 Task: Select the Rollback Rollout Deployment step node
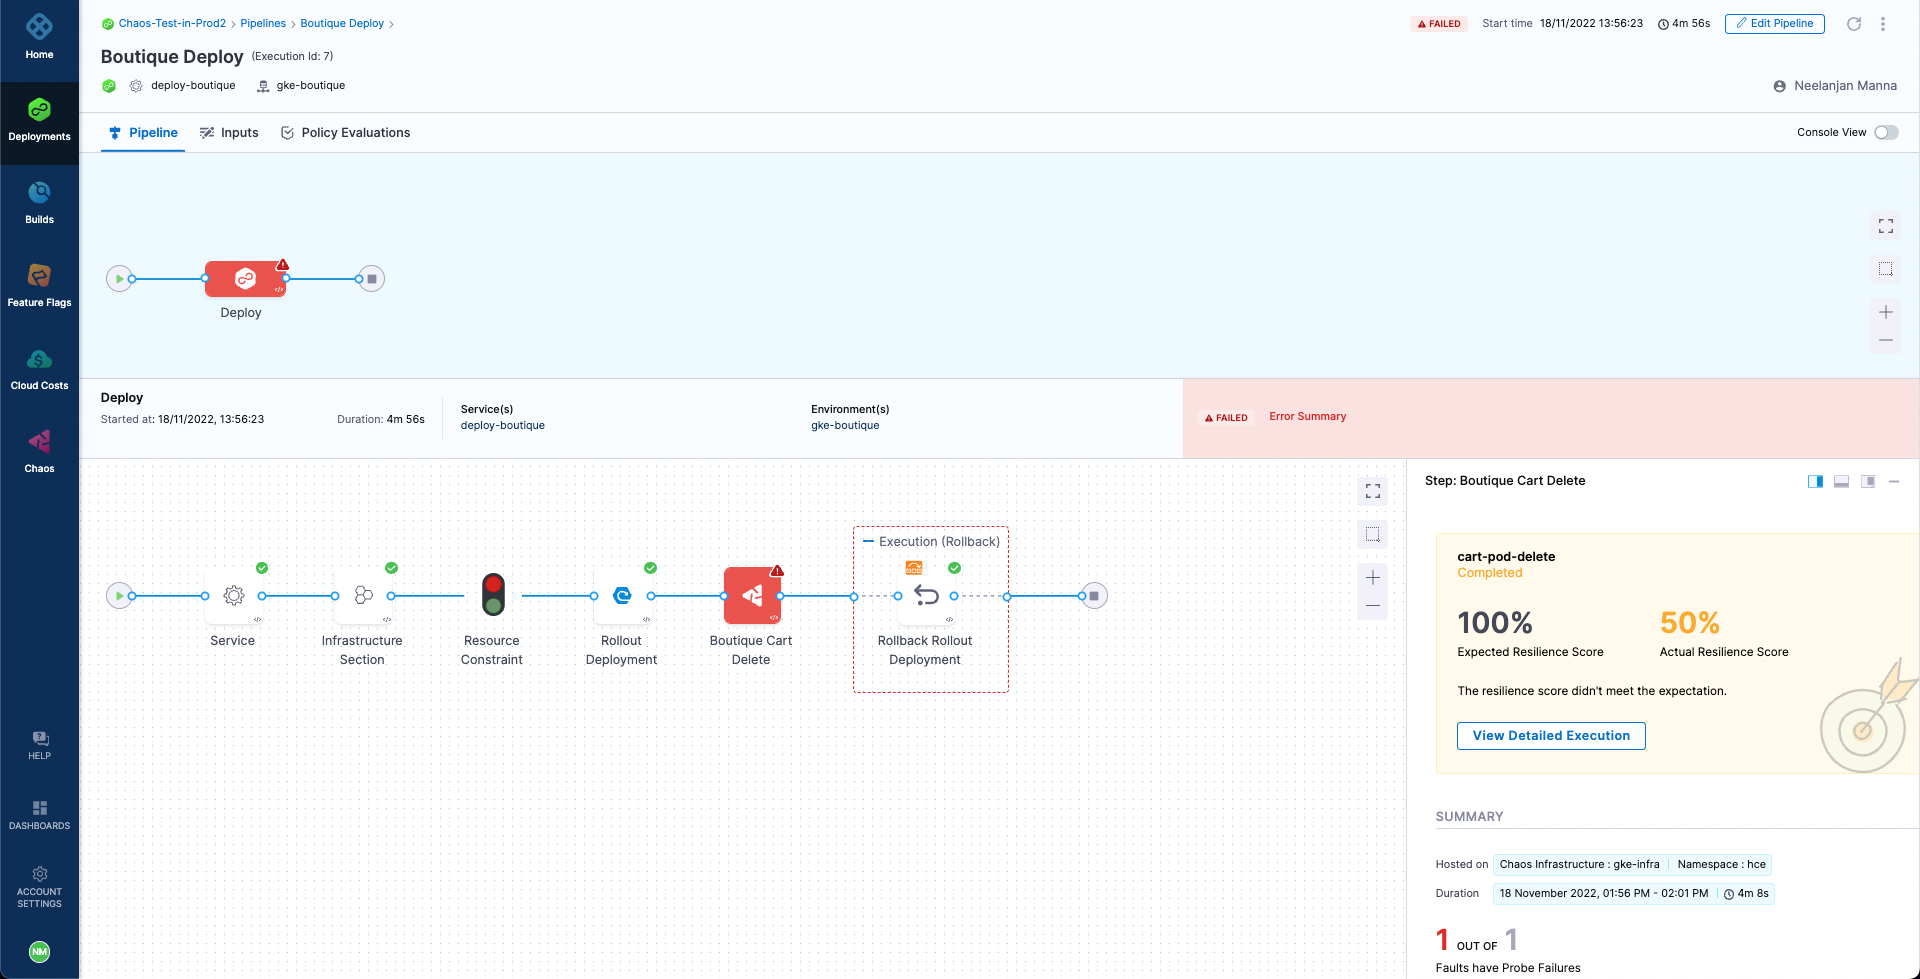pyautogui.click(x=924, y=595)
